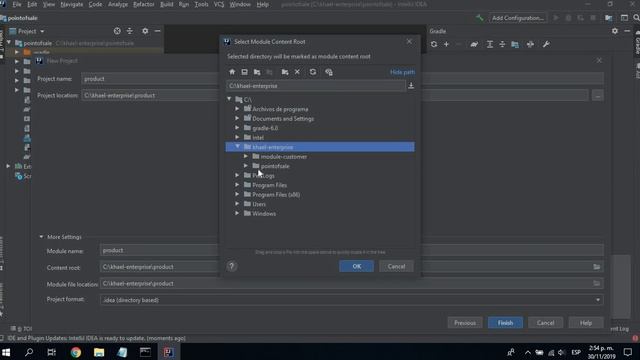Expand Windows folder arrow
This screenshot has width=640, height=360.
[237, 213]
